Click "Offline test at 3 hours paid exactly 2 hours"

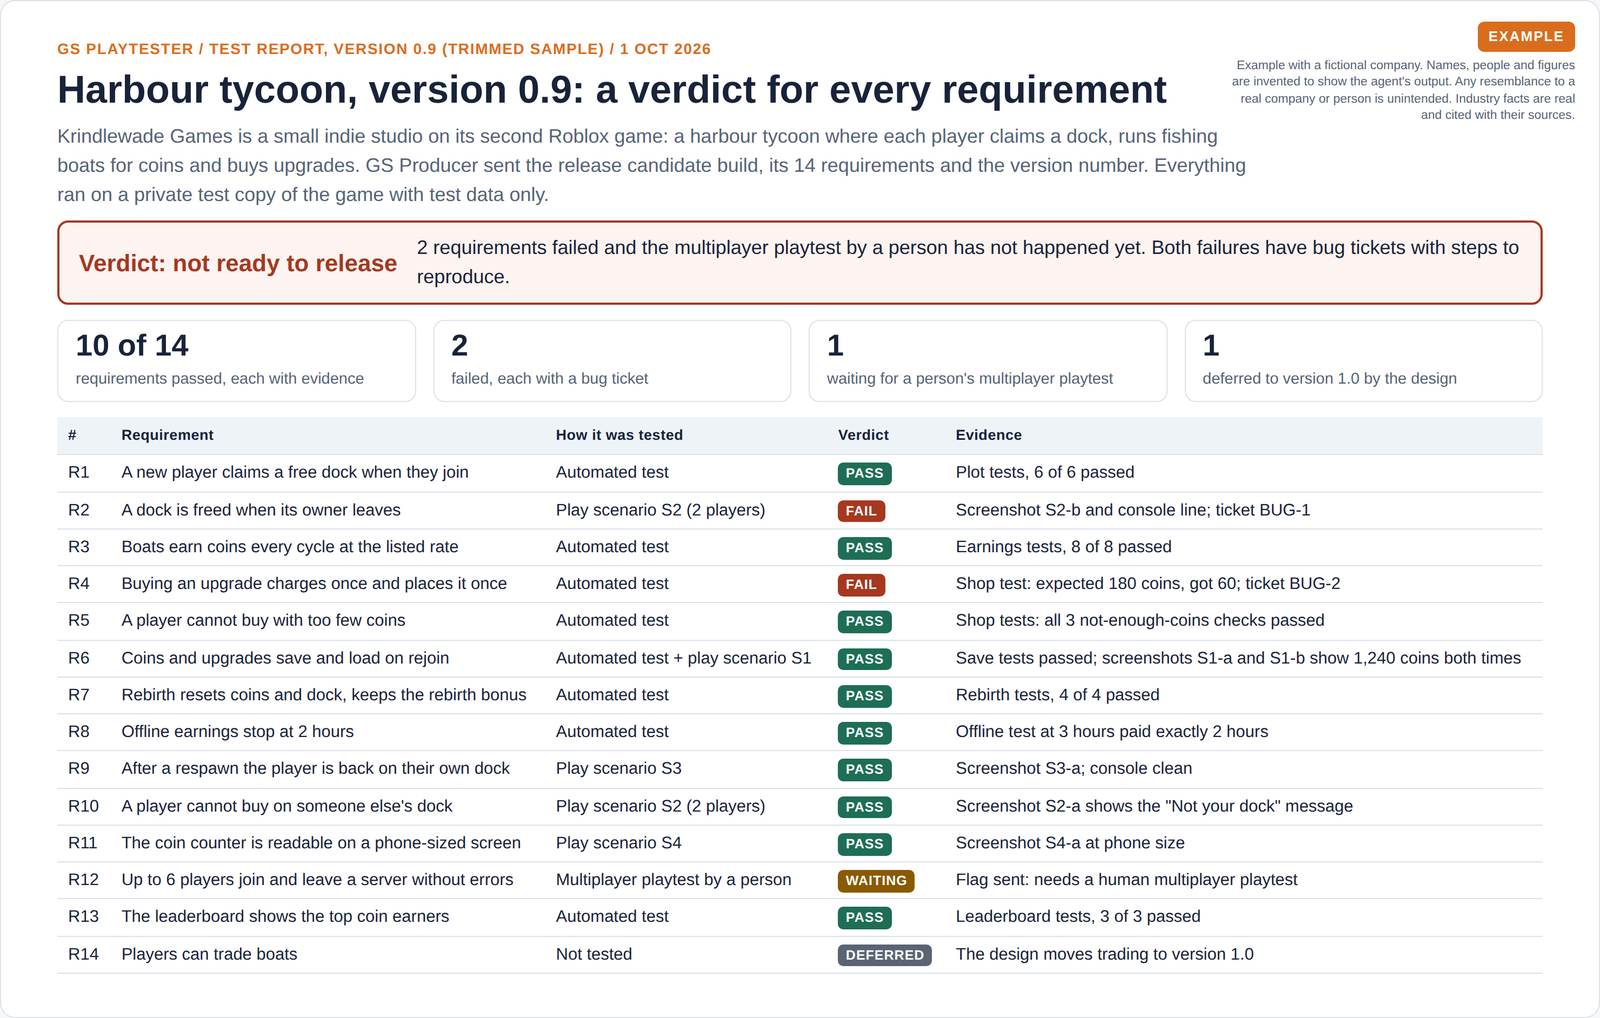pos(1112,731)
